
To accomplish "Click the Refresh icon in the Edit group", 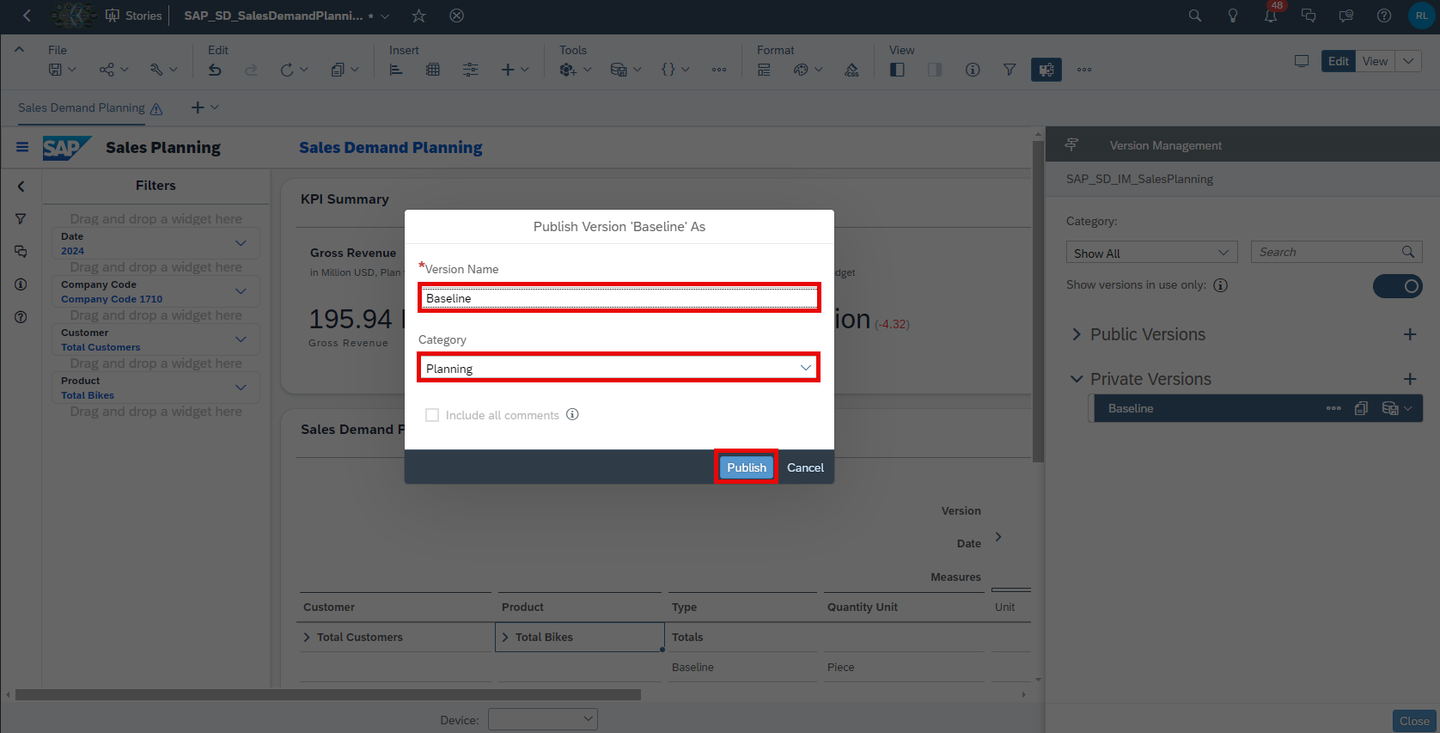I will pos(288,70).
